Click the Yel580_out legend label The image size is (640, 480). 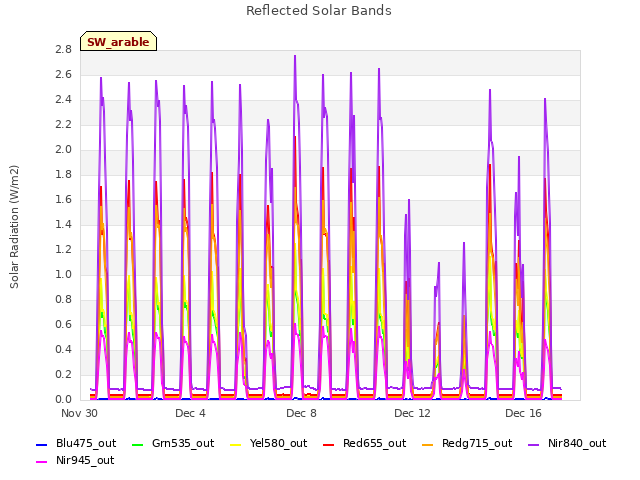(278, 443)
